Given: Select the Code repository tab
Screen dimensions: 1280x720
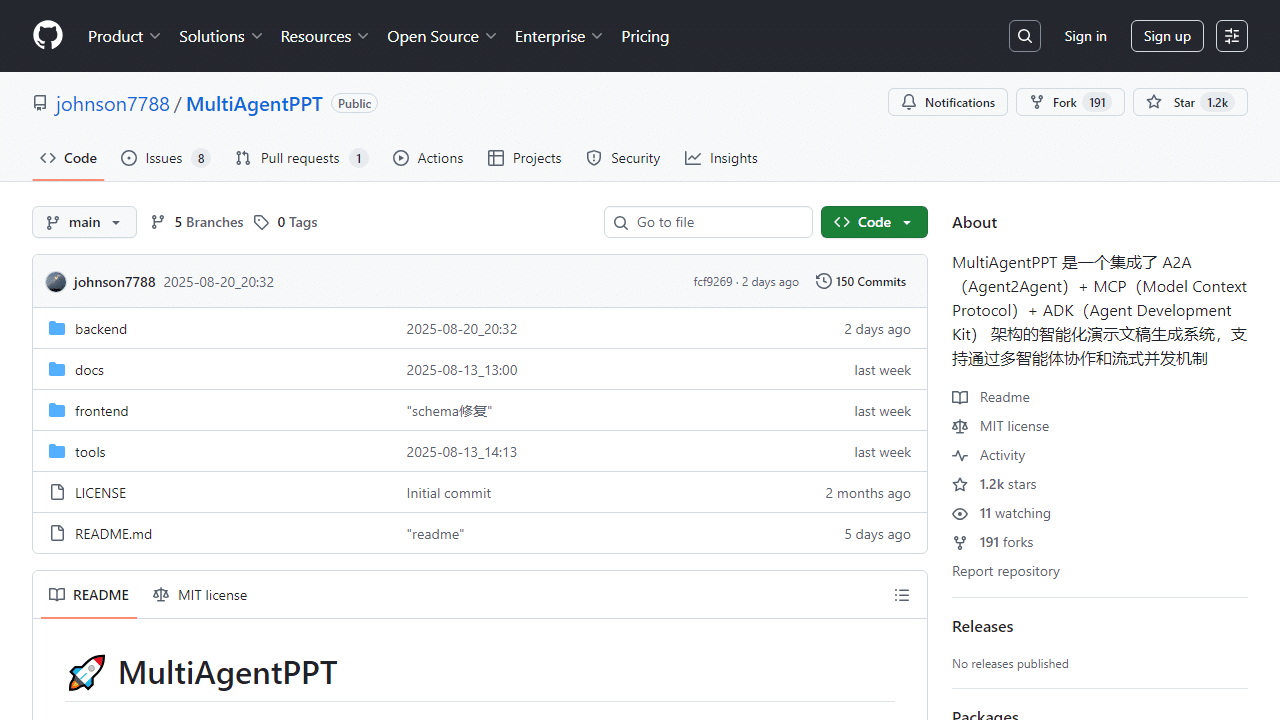Looking at the screenshot, I should (x=68, y=158).
